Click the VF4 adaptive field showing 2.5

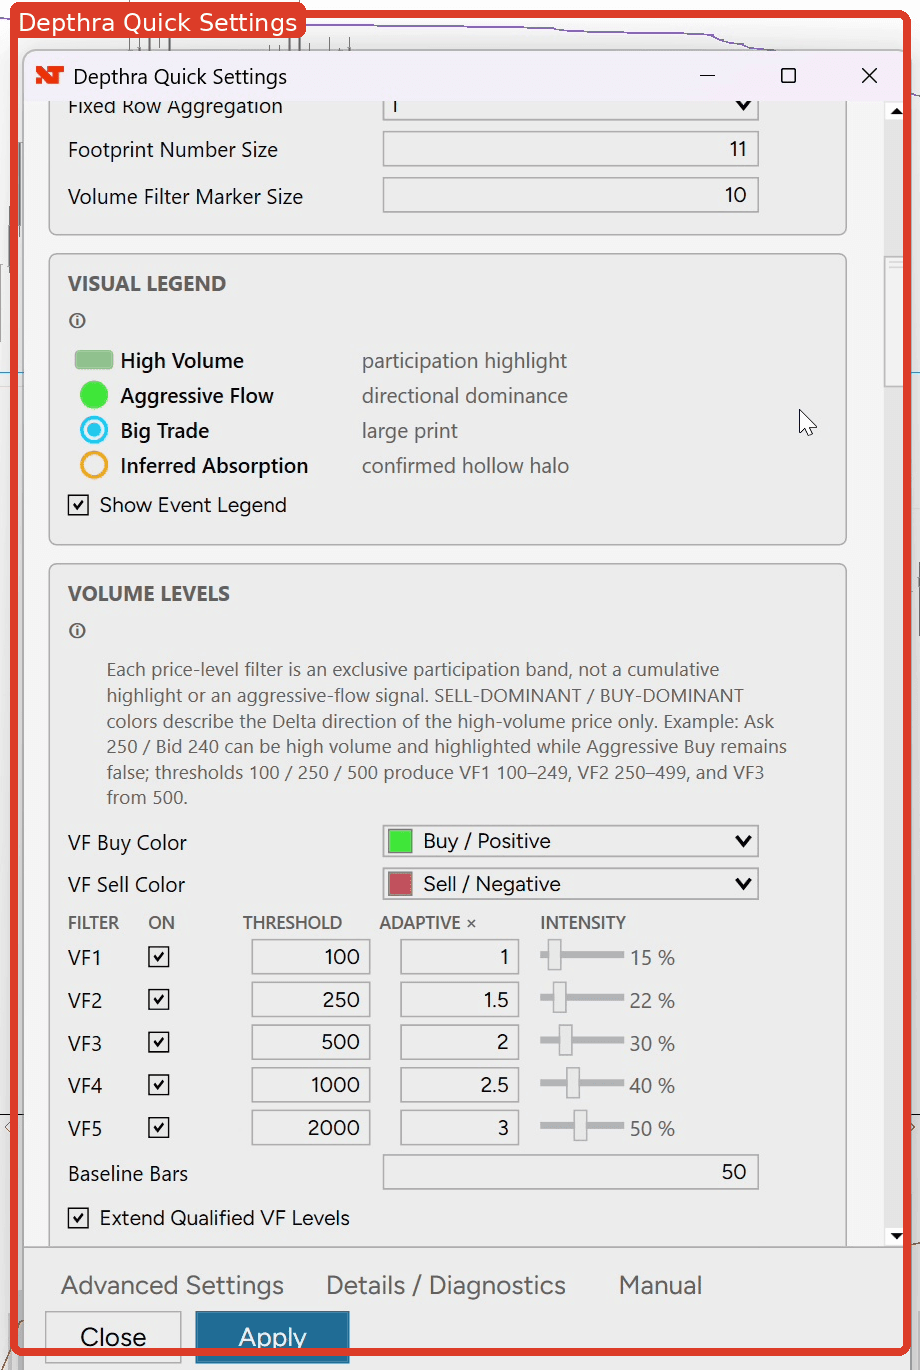point(459,1085)
